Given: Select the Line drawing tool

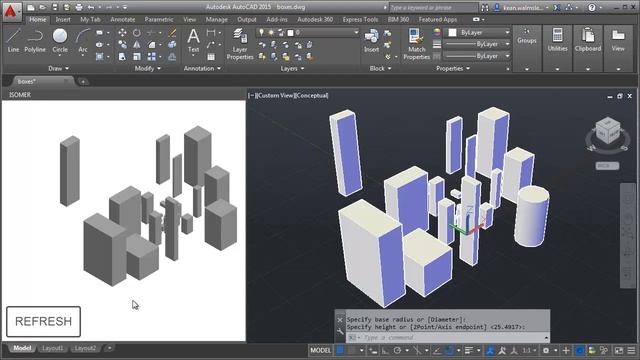Looking at the screenshot, I should [13, 41].
